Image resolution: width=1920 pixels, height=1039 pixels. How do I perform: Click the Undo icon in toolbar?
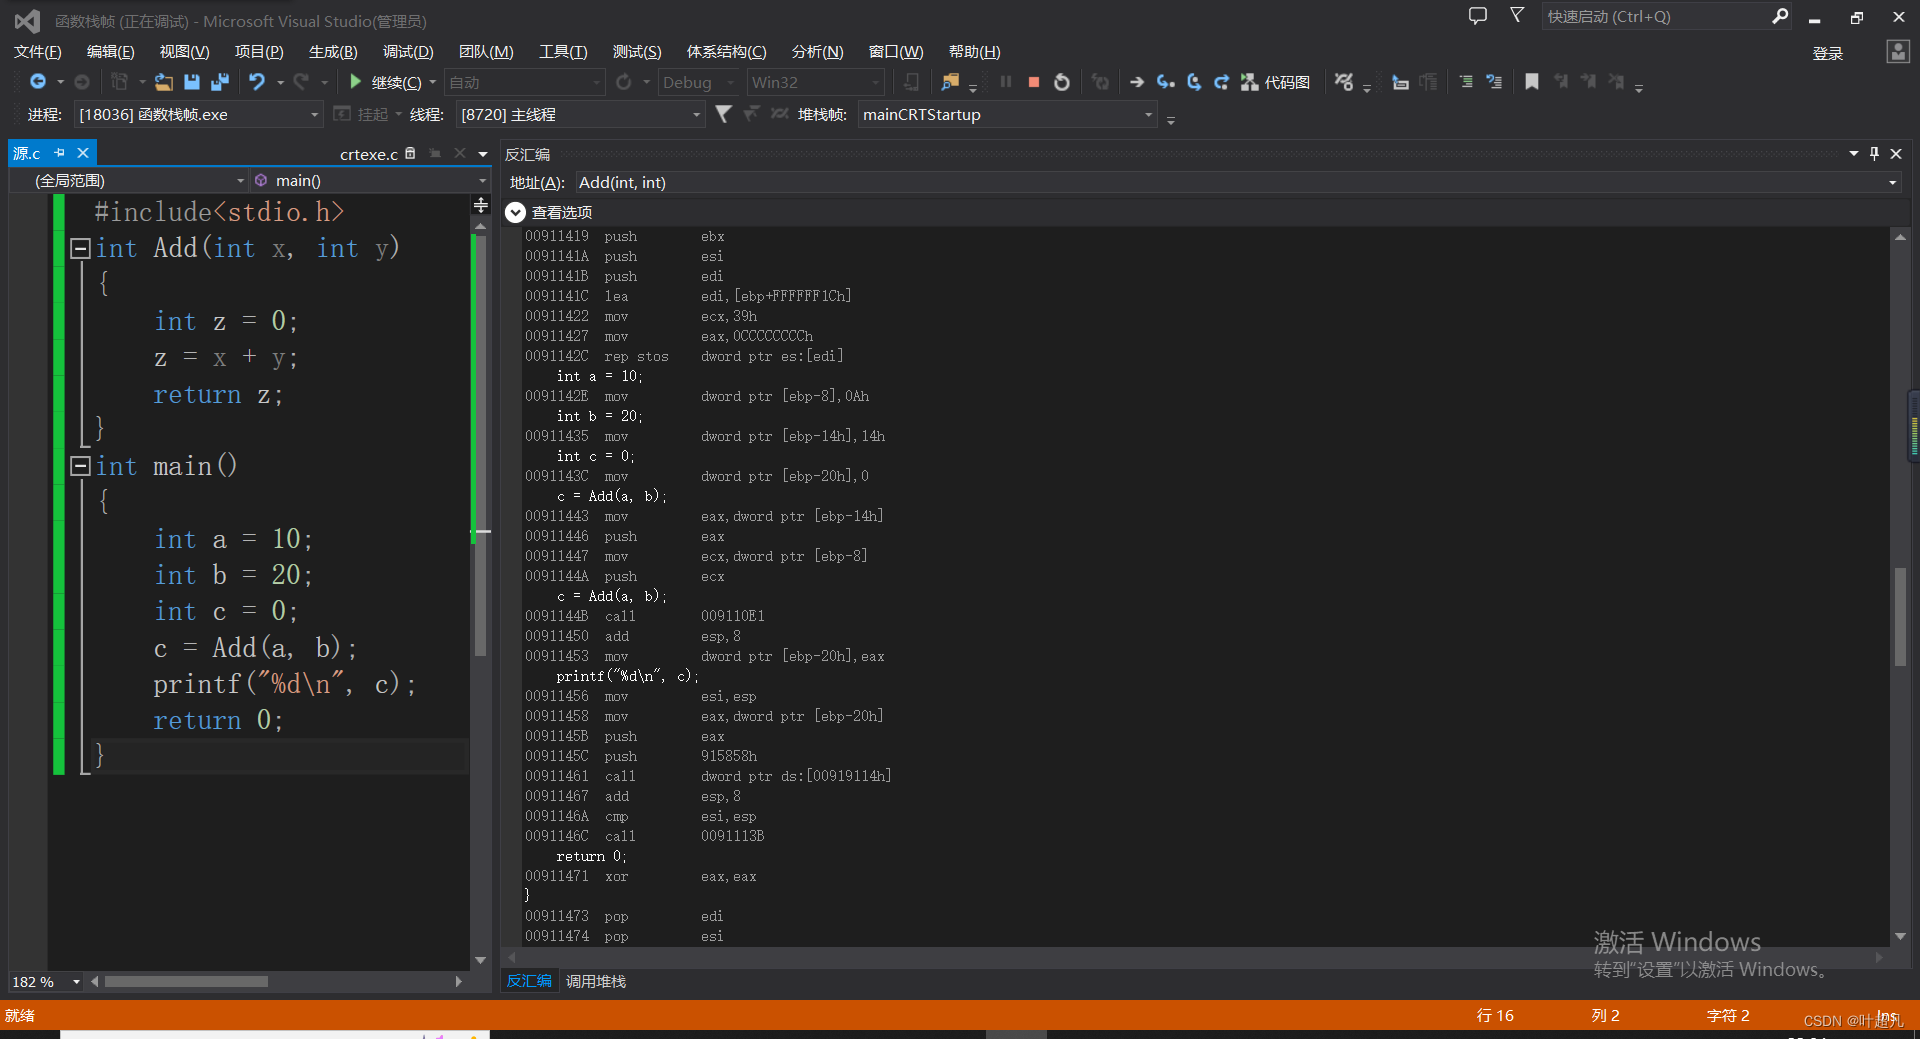pyautogui.click(x=257, y=82)
